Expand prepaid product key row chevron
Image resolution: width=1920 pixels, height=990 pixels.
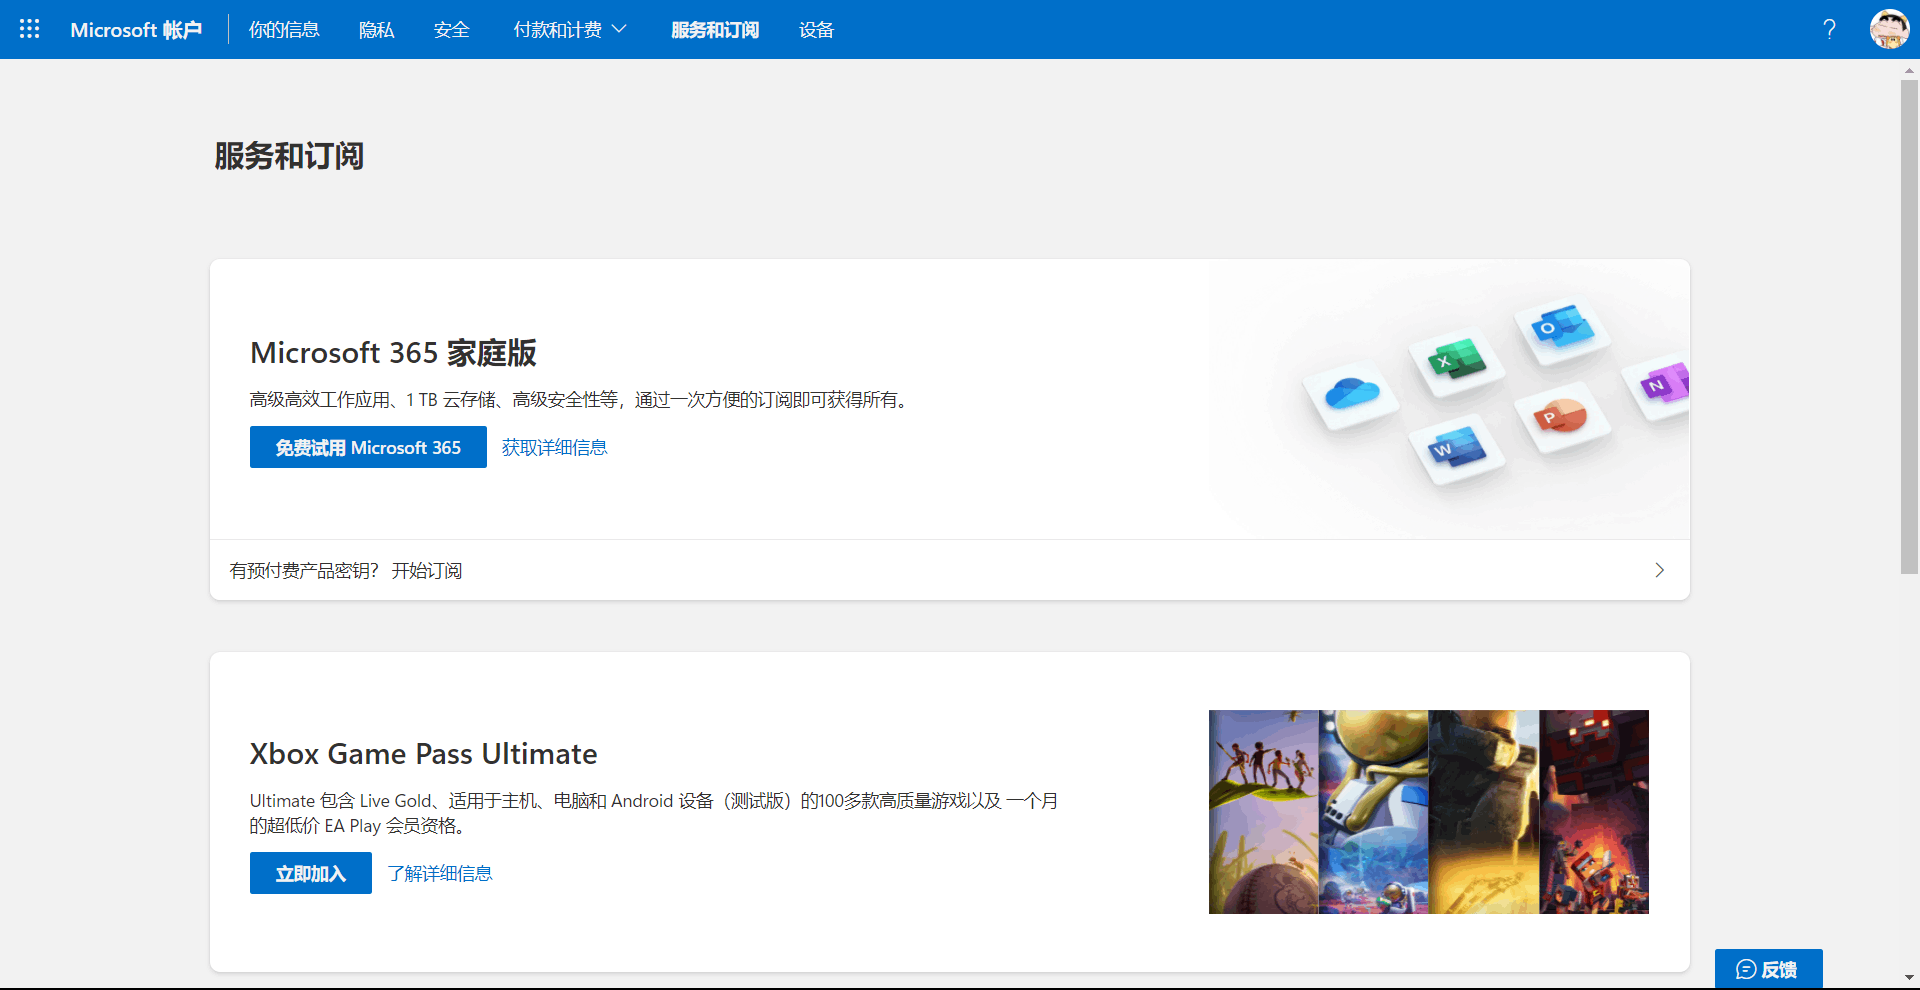1659,570
